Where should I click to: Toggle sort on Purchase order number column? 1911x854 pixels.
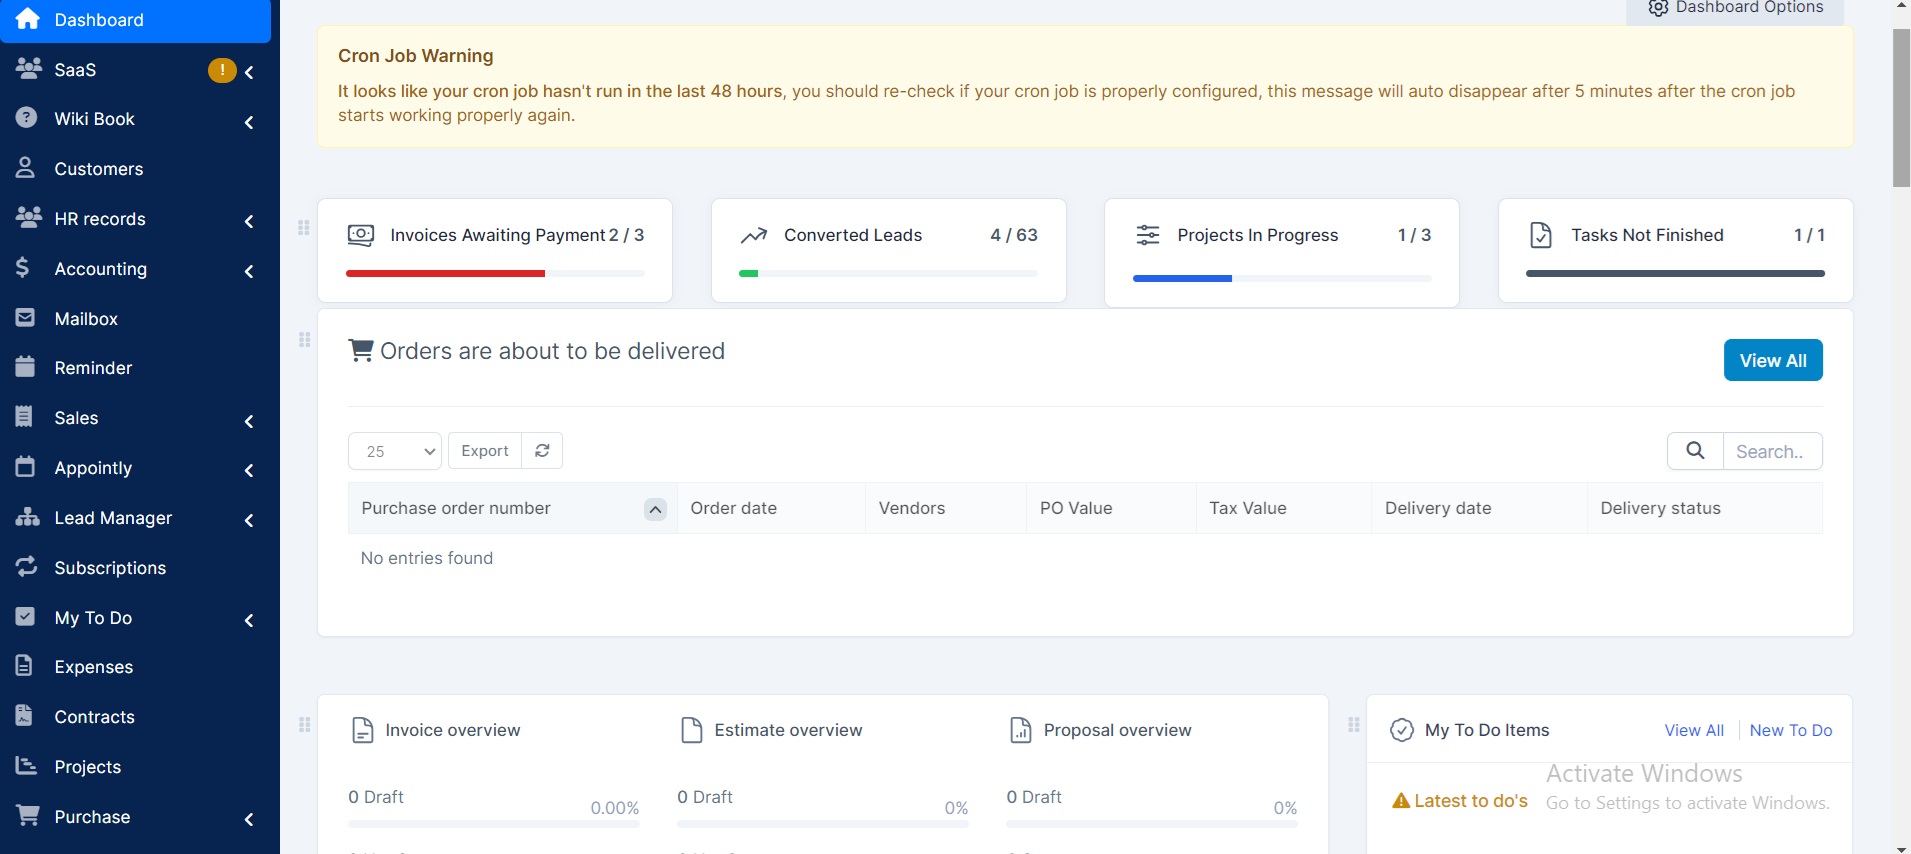655,509
